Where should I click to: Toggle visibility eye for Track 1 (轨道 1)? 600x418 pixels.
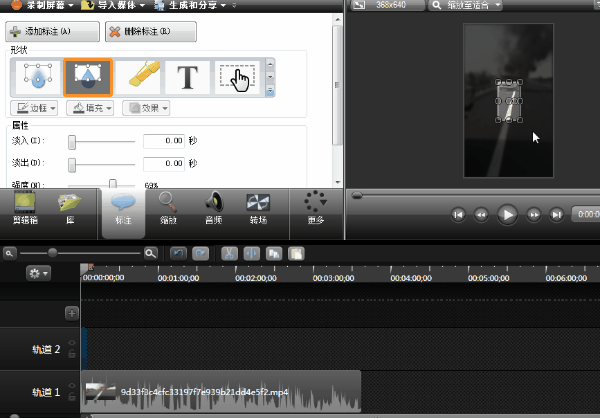[72, 386]
